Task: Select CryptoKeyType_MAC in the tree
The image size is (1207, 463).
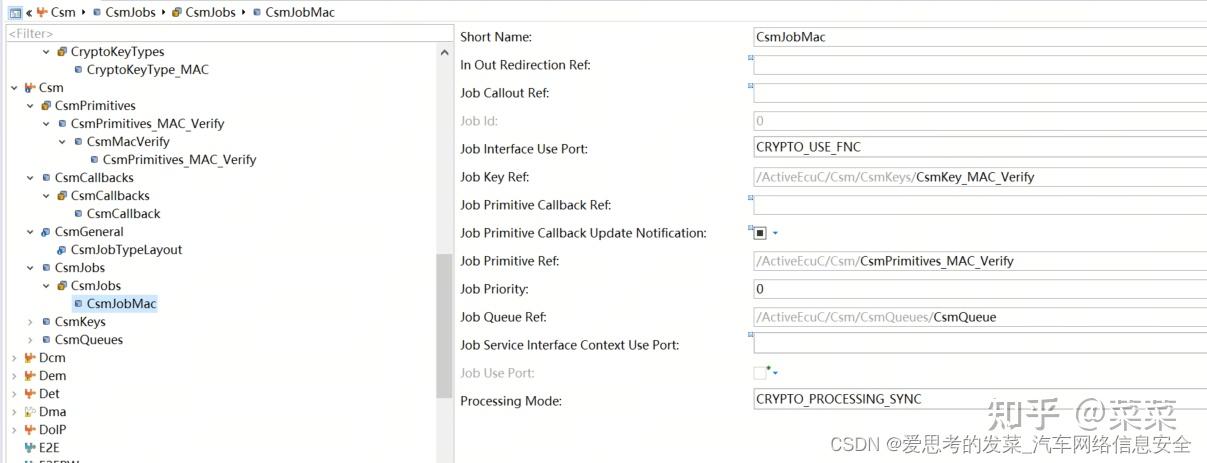Action: (x=147, y=70)
